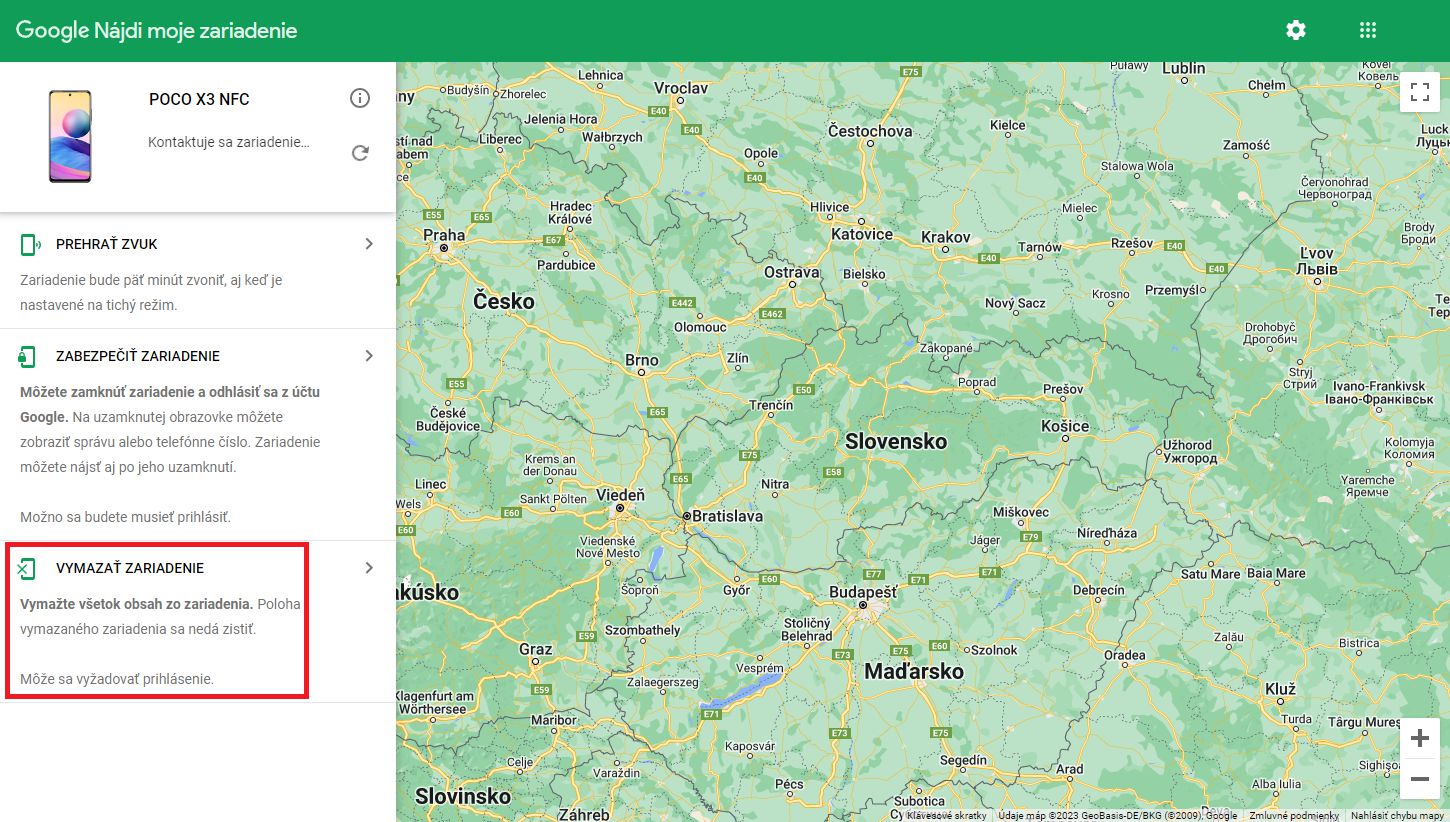Click the device info icon
Image resolution: width=1450 pixels, height=822 pixels.
point(360,98)
